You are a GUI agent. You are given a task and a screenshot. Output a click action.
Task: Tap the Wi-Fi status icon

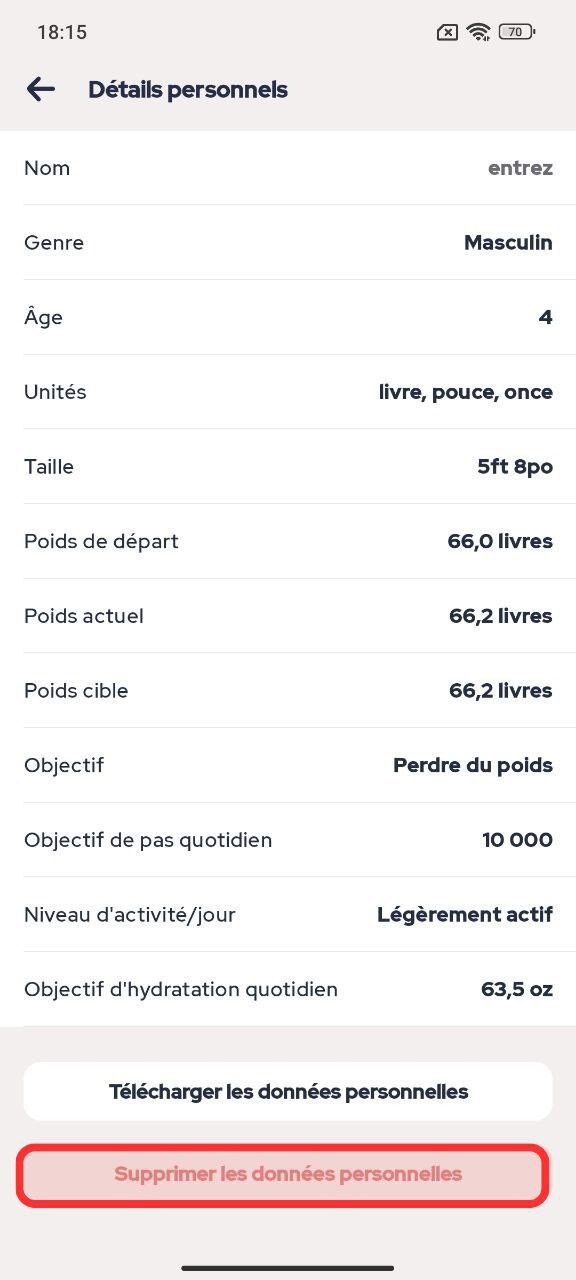point(479,32)
